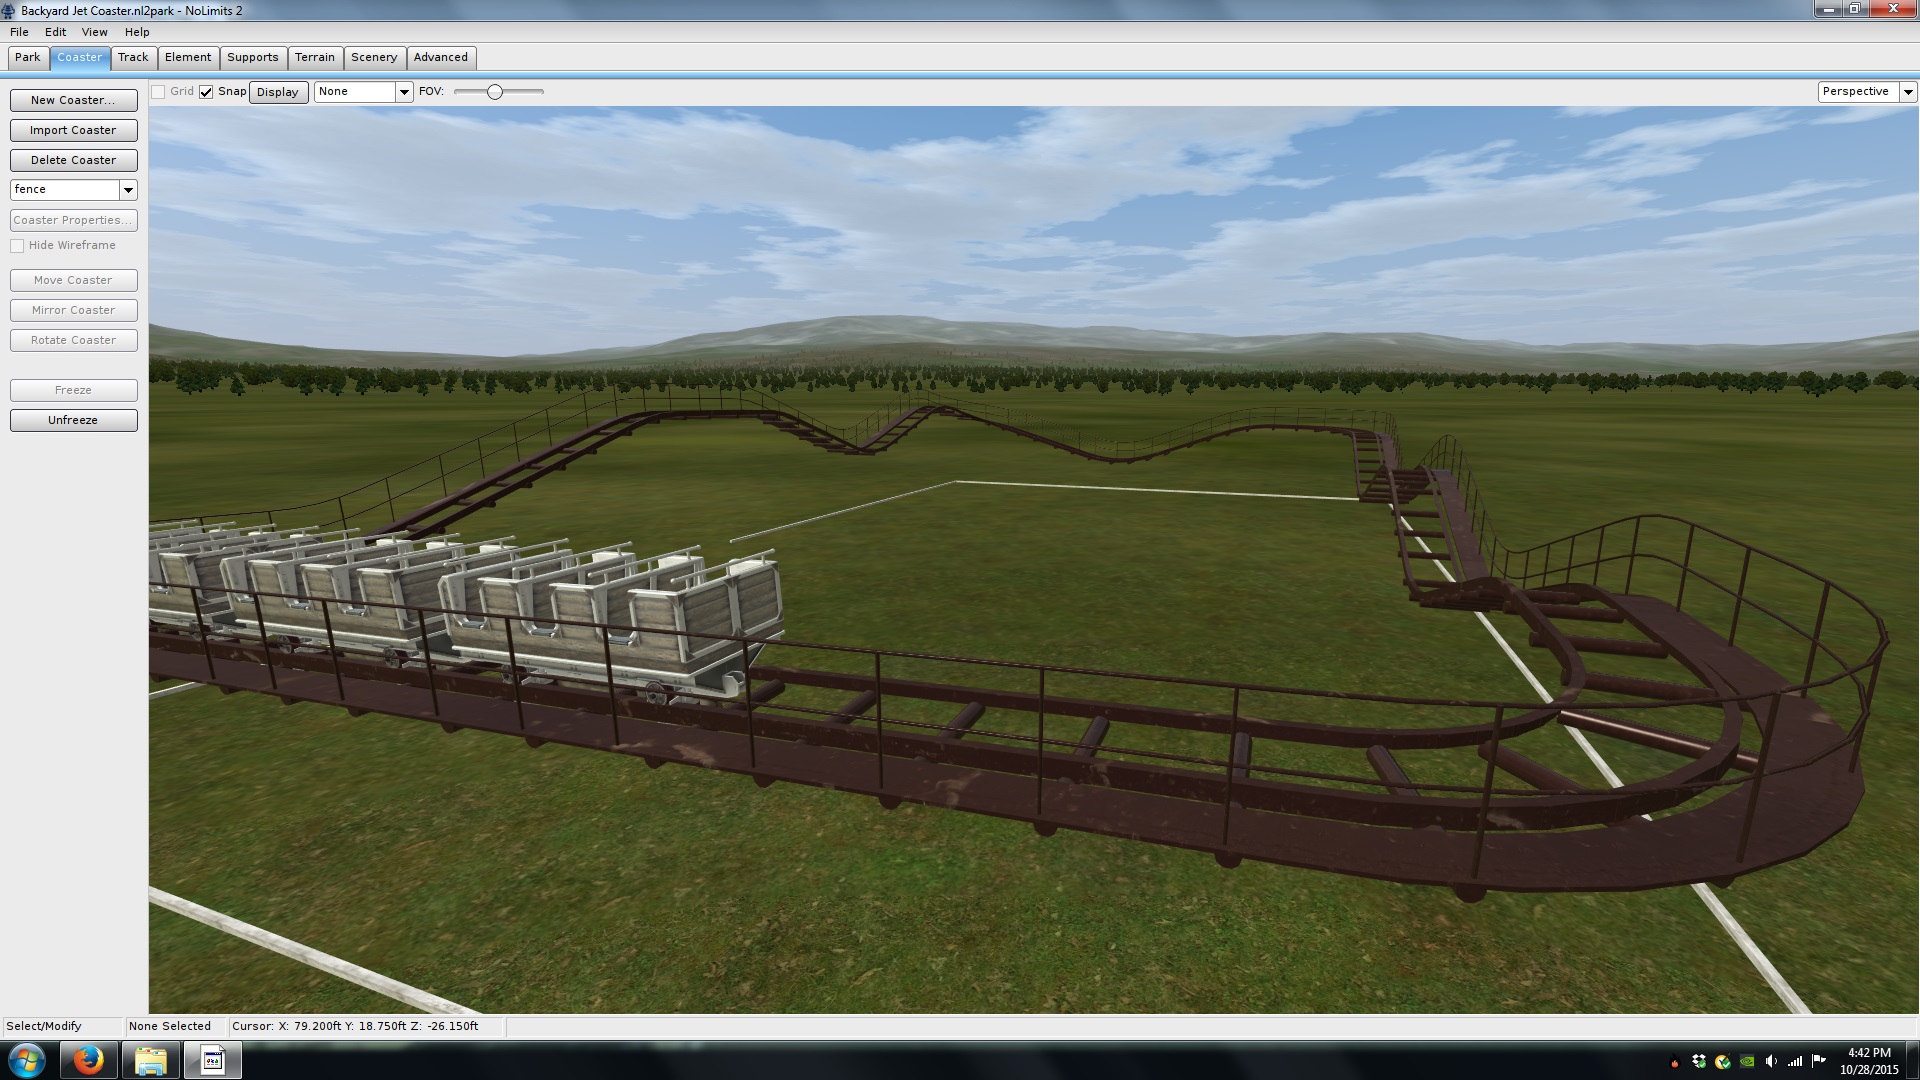
Task: Expand the fence coaster dropdown
Action: 128,190
